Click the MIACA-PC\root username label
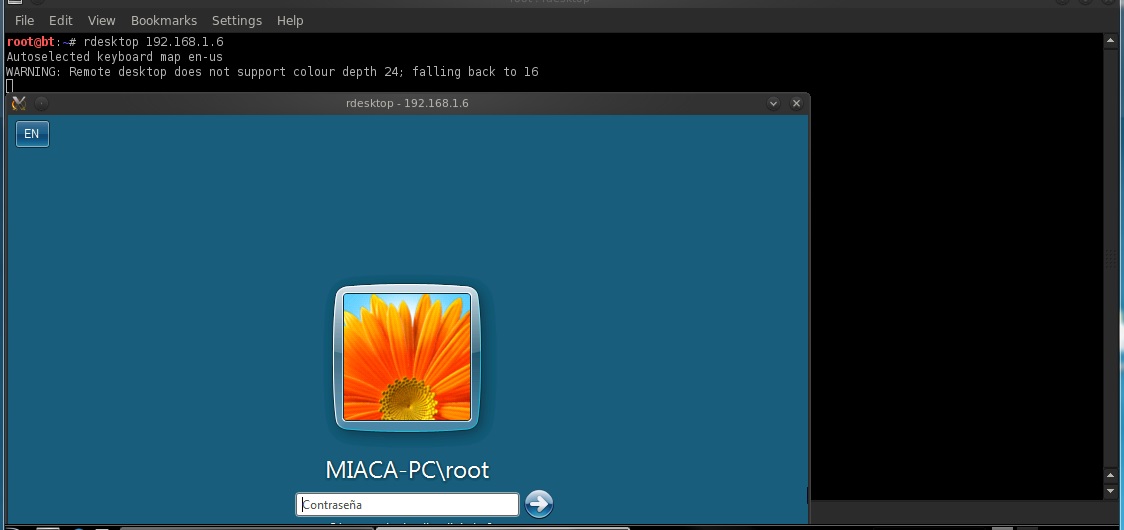 407,469
